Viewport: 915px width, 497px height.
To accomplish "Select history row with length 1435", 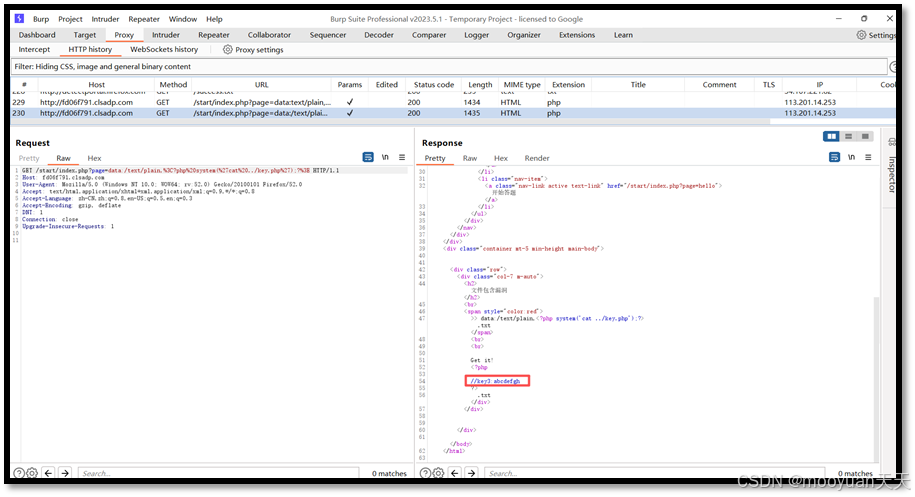I will 453,113.
